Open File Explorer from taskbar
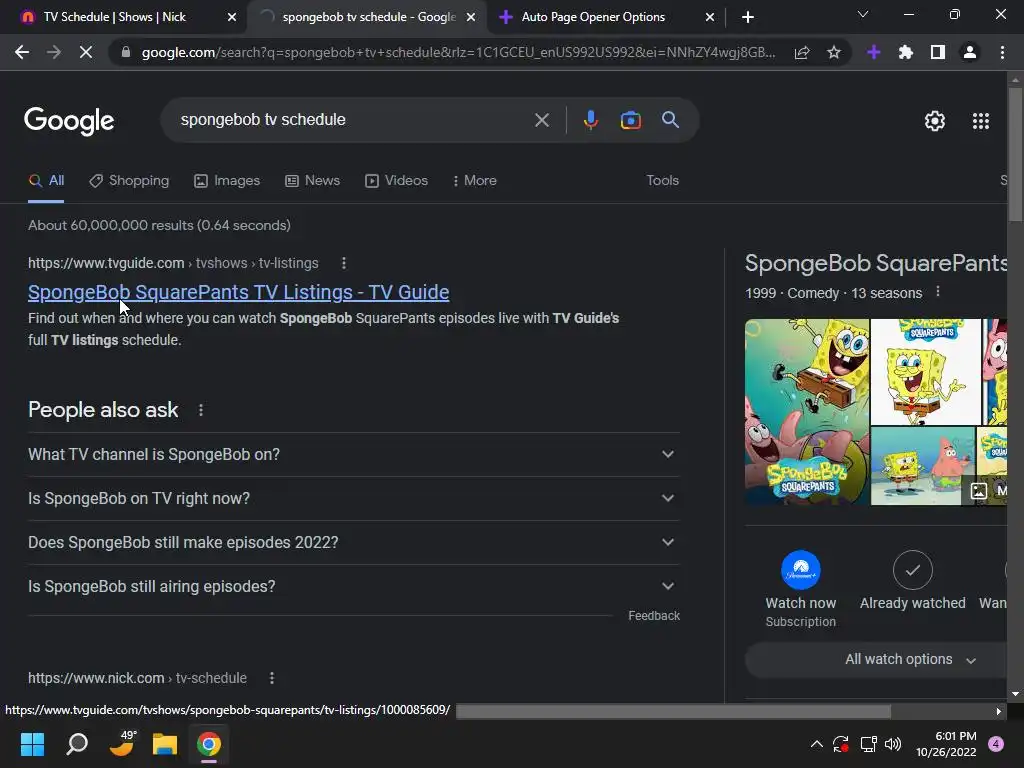 click(165, 744)
